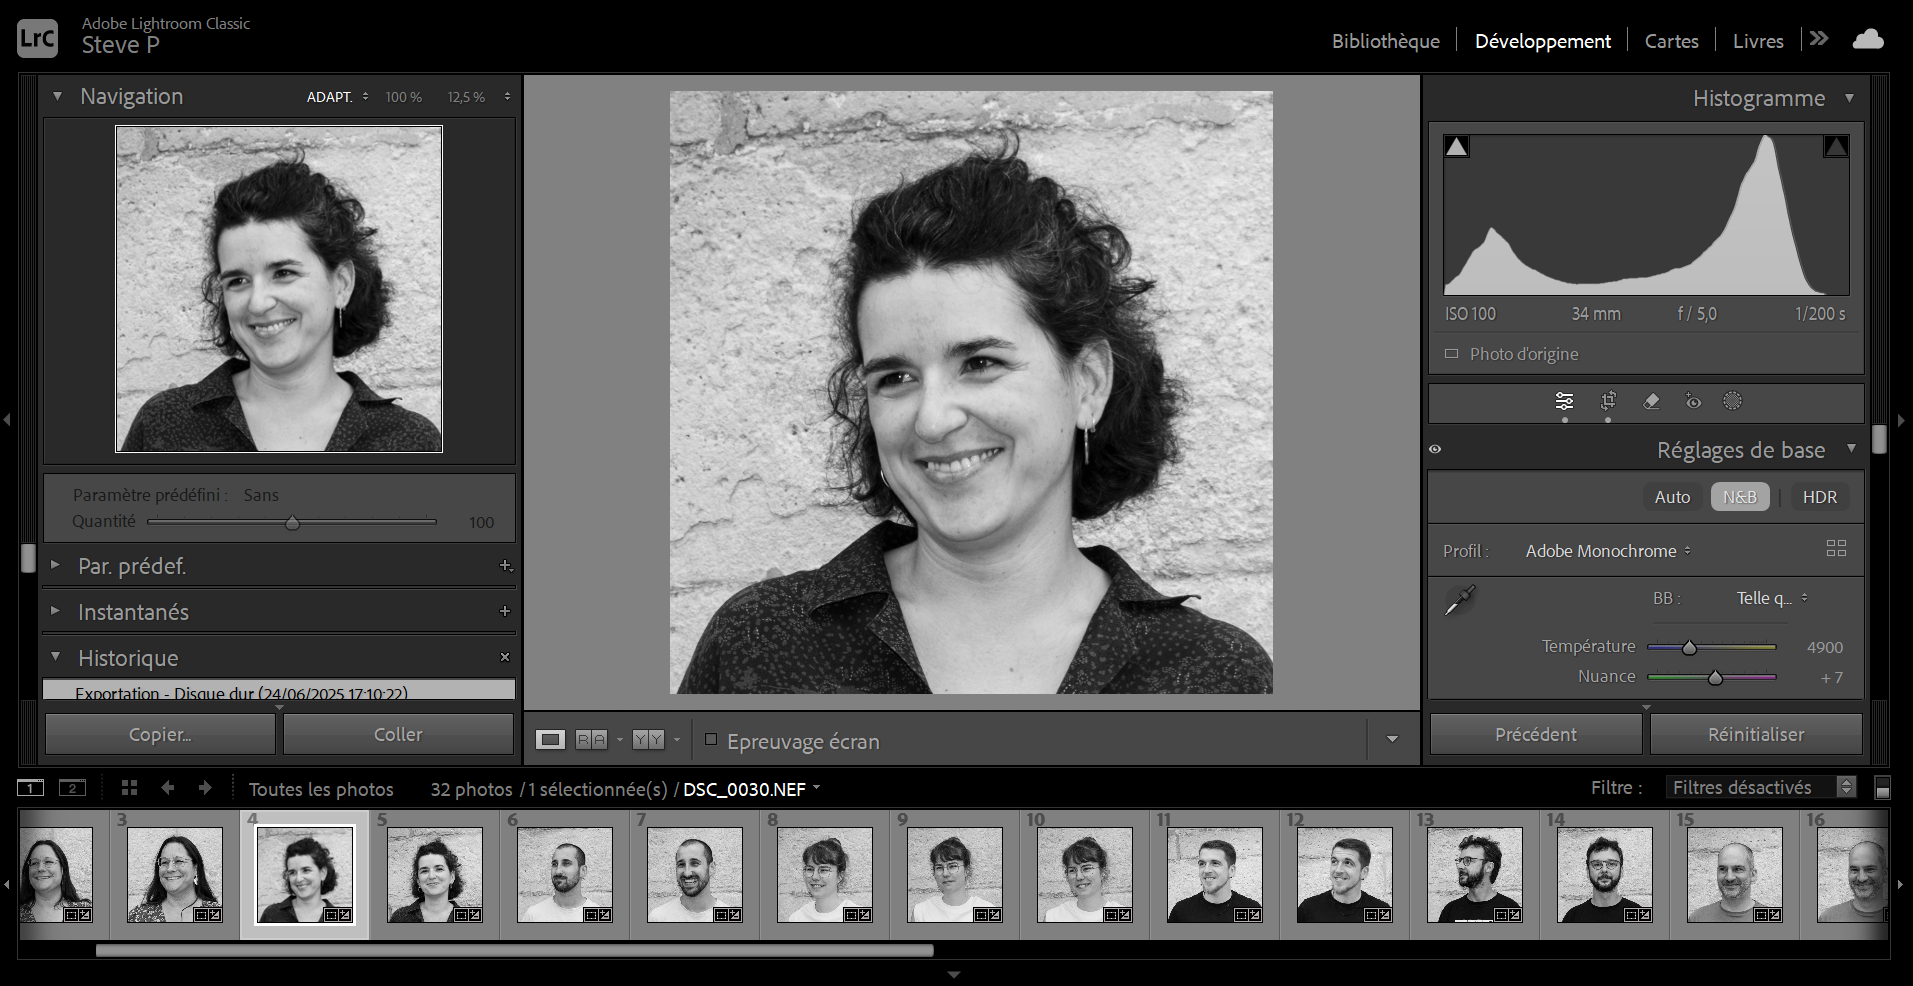The image size is (1913, 986).
Task: Adjust the Température slider handle
Action: click(1689, 648)
